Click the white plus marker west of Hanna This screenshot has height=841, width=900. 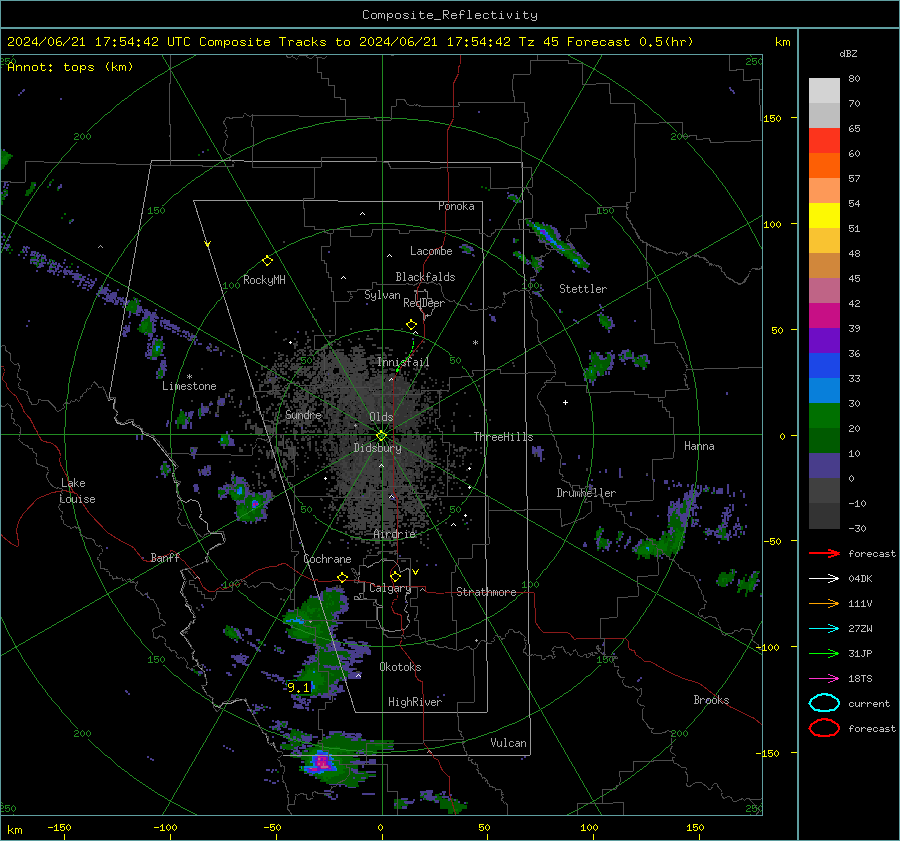coord(565,402)
